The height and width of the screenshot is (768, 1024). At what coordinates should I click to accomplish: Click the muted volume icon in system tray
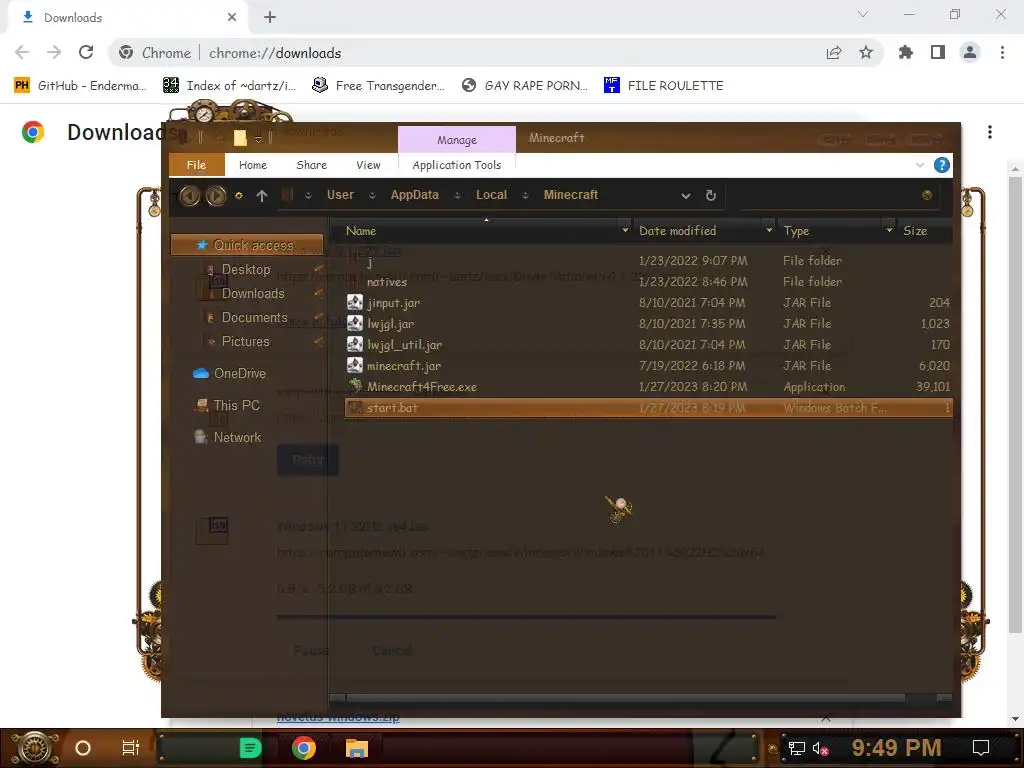(x=821, y=748)
